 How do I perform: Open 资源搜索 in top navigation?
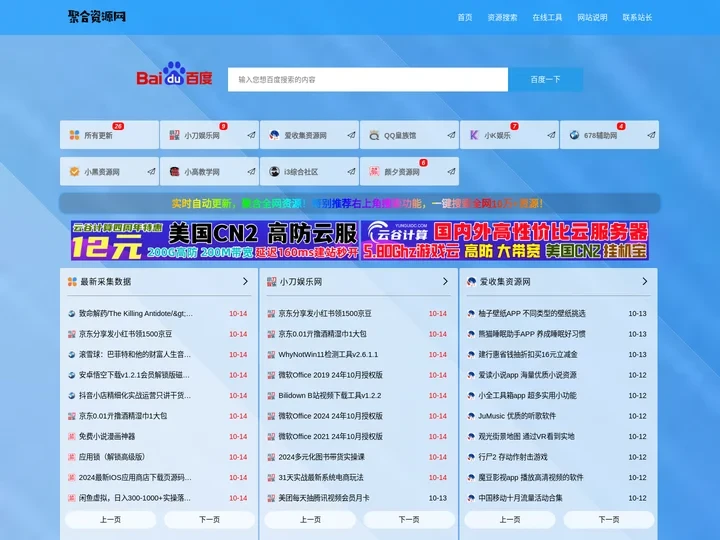[x=502, y=17]
